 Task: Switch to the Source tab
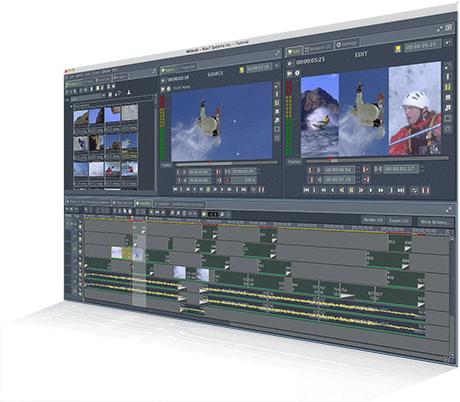pyautogui.click(x=168, y=70)
